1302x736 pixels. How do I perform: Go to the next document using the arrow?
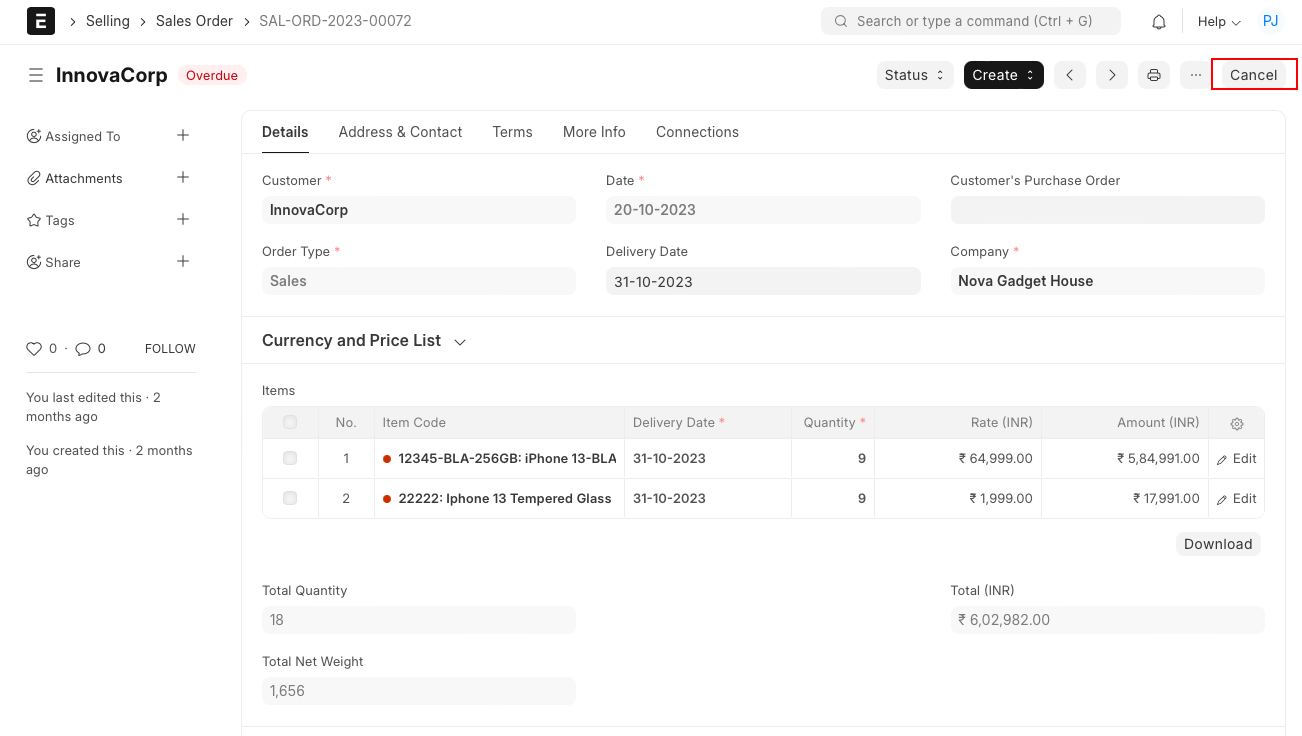1112,74
